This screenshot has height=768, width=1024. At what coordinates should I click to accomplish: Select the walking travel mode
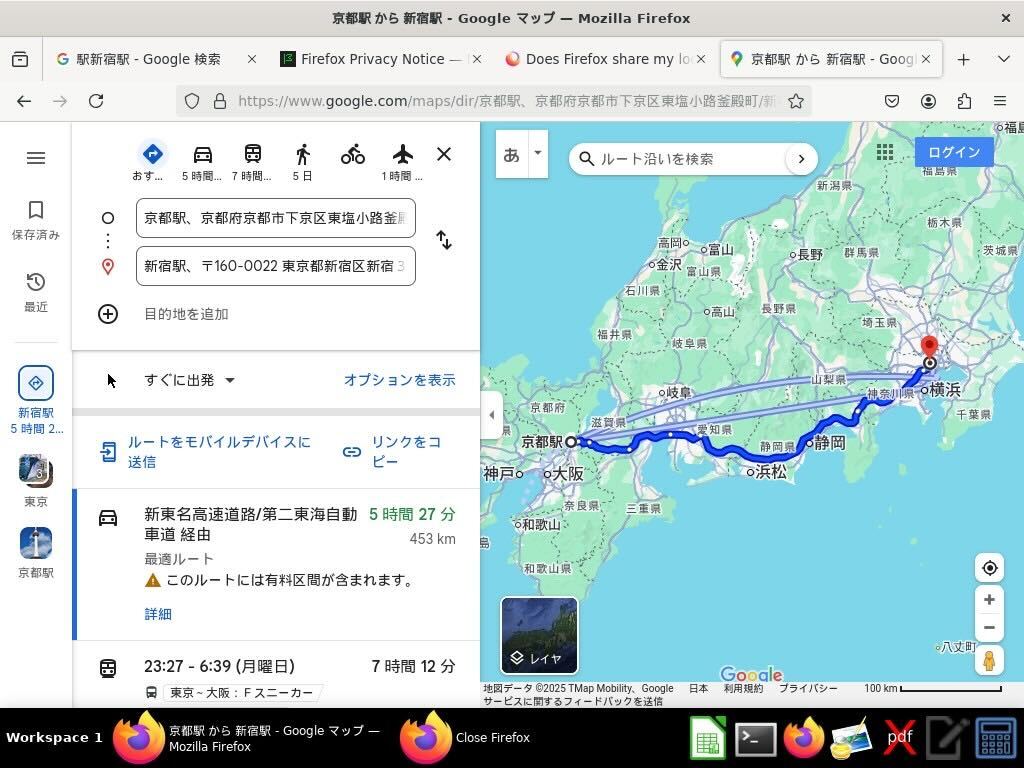tap(302, 161)
